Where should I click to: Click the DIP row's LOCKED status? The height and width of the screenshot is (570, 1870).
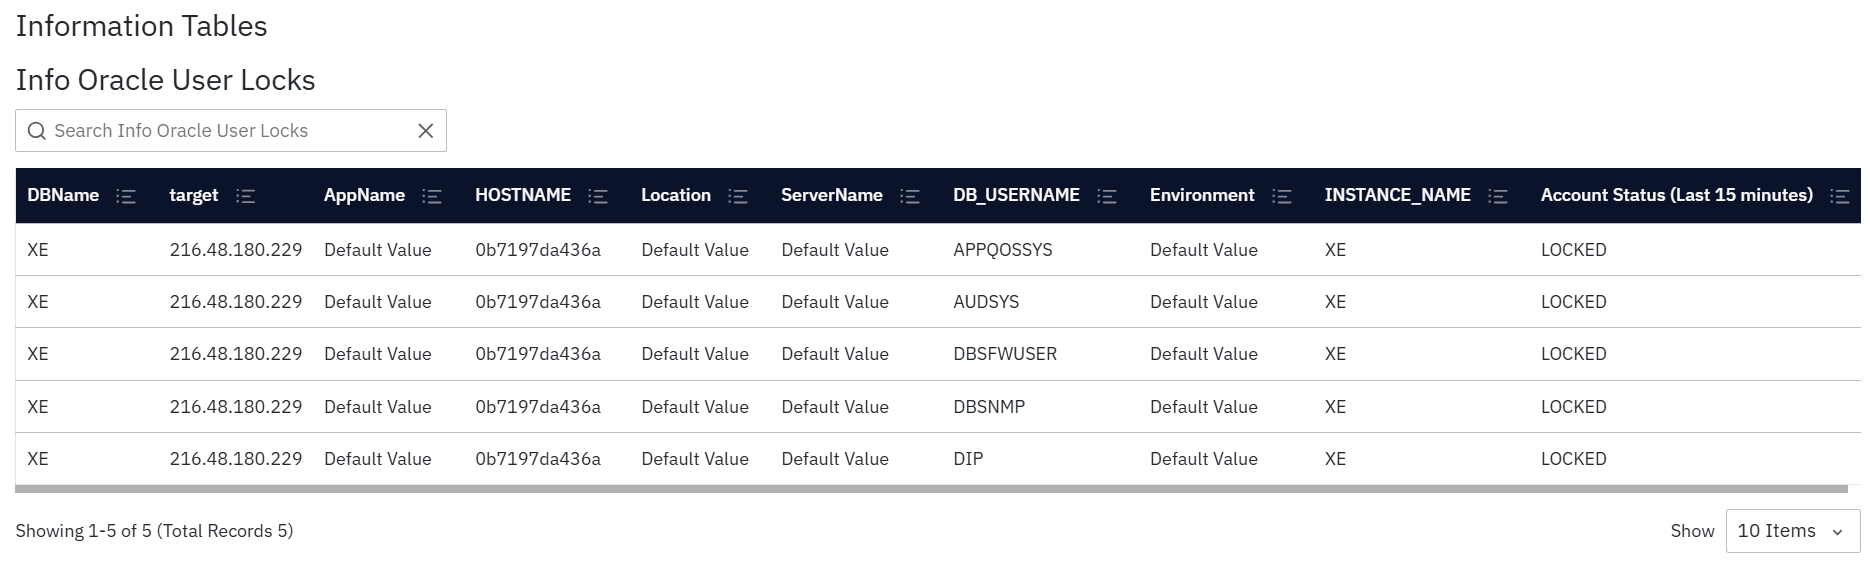click(1573, 459)
